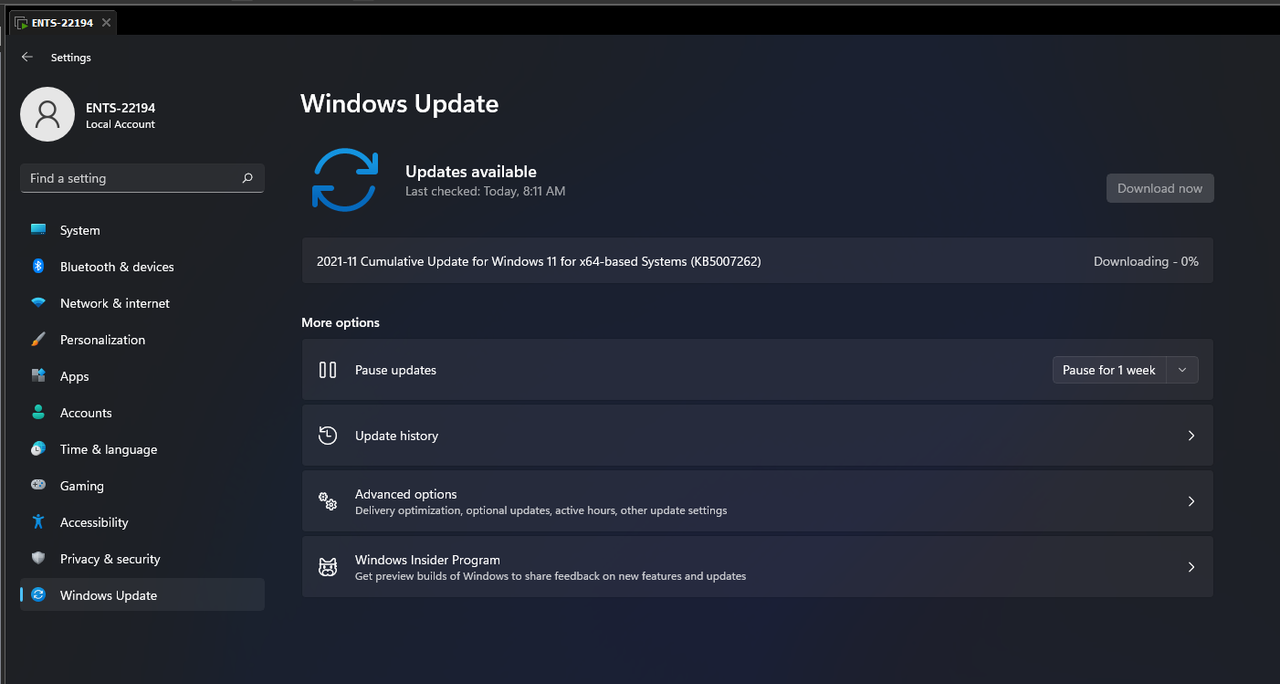
Task: Click the ENTS-22194 tab label
Action: coord(62,23)
